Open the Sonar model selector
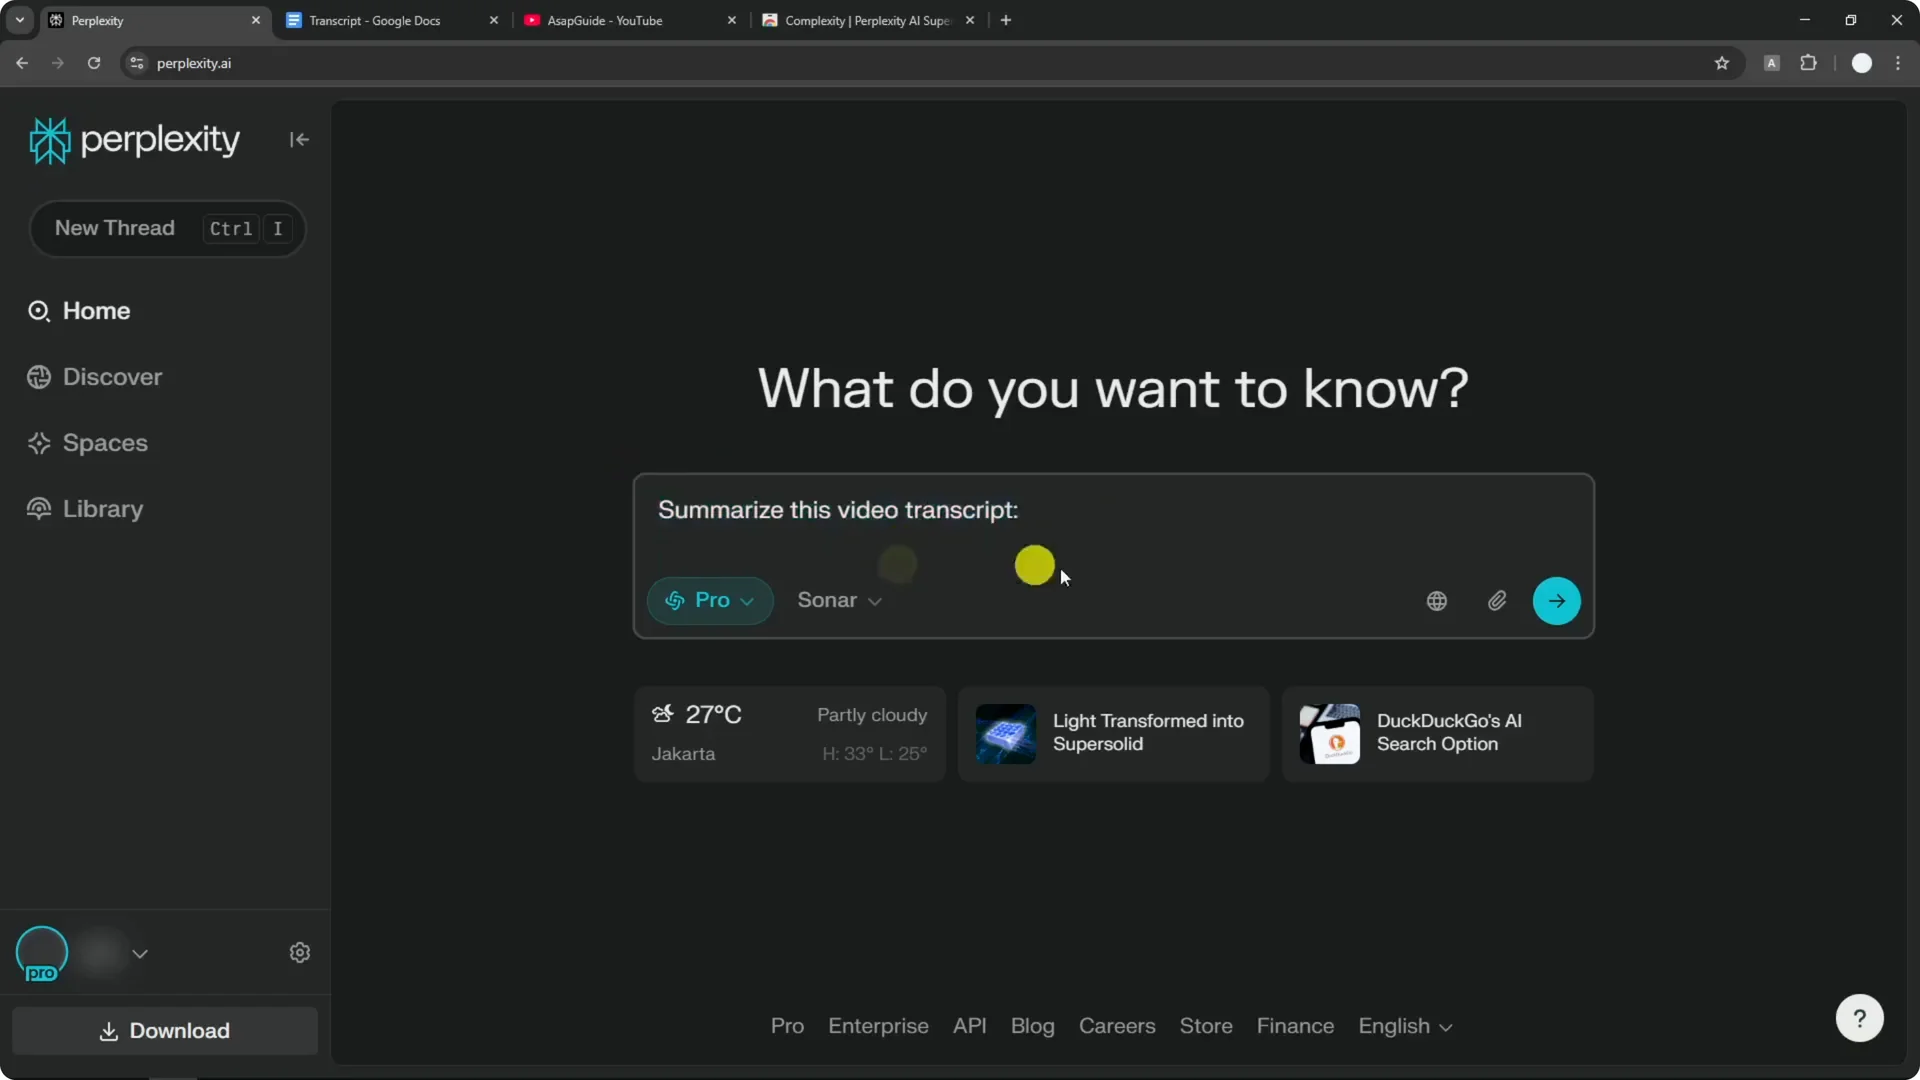Screen dimensions: 1920x1080 click(839, 601)
